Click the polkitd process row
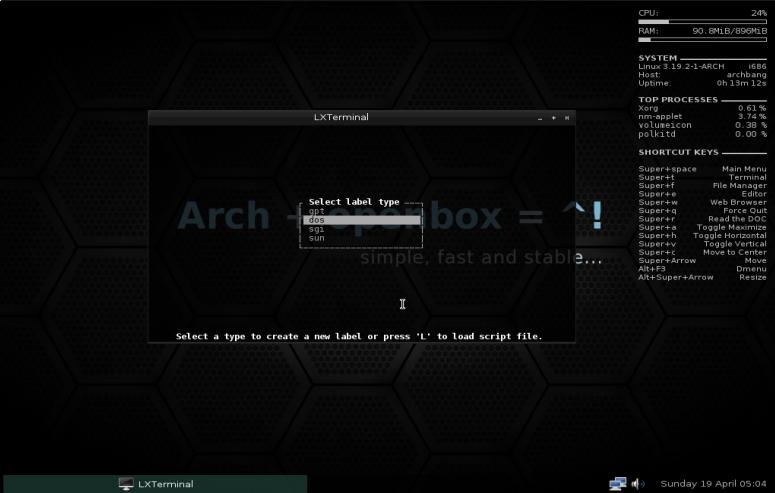775x493 pixels. [x=702, y=134]
